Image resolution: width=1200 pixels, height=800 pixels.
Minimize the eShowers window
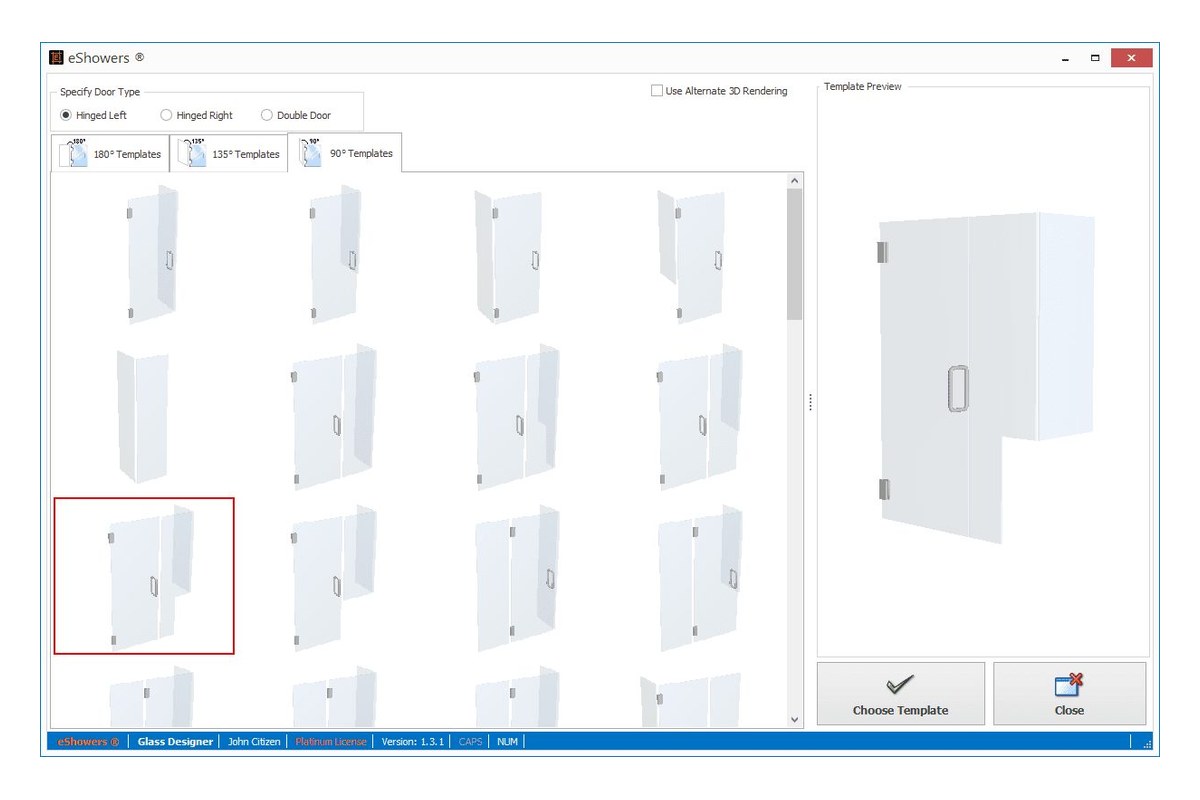(x=1067, y=58)
